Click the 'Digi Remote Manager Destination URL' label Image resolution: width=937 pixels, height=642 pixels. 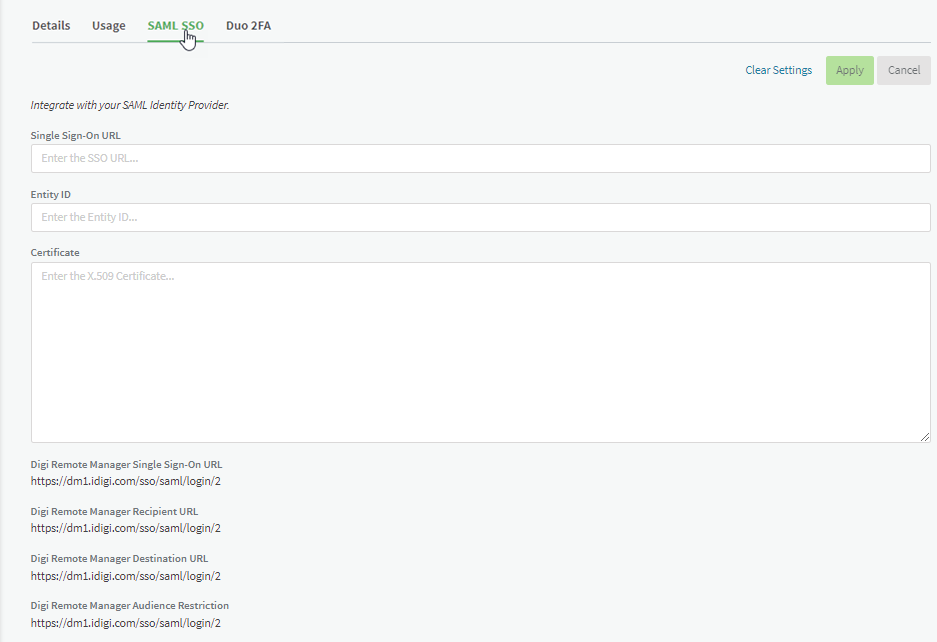click(x=120, y=558)
